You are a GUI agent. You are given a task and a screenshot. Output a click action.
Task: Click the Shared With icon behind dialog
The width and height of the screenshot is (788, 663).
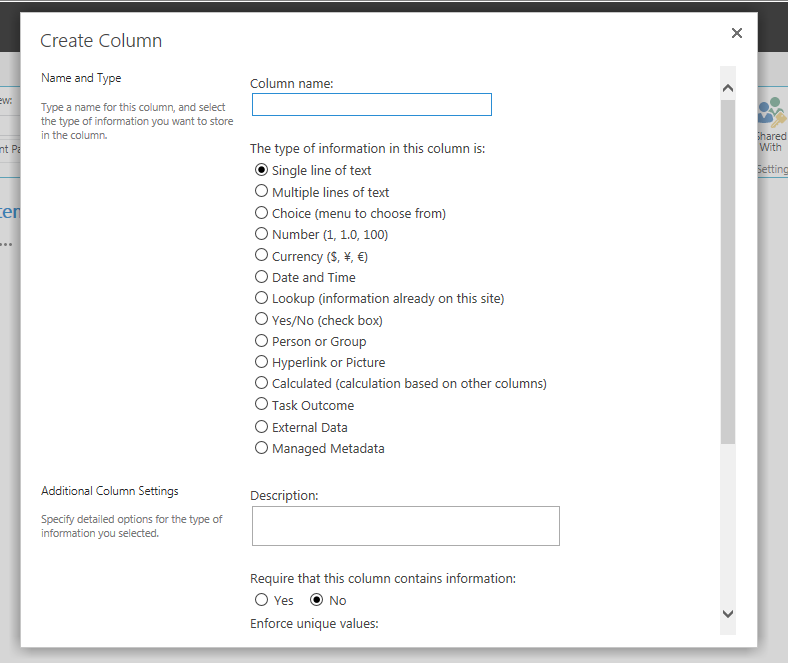tap(771, 112)
